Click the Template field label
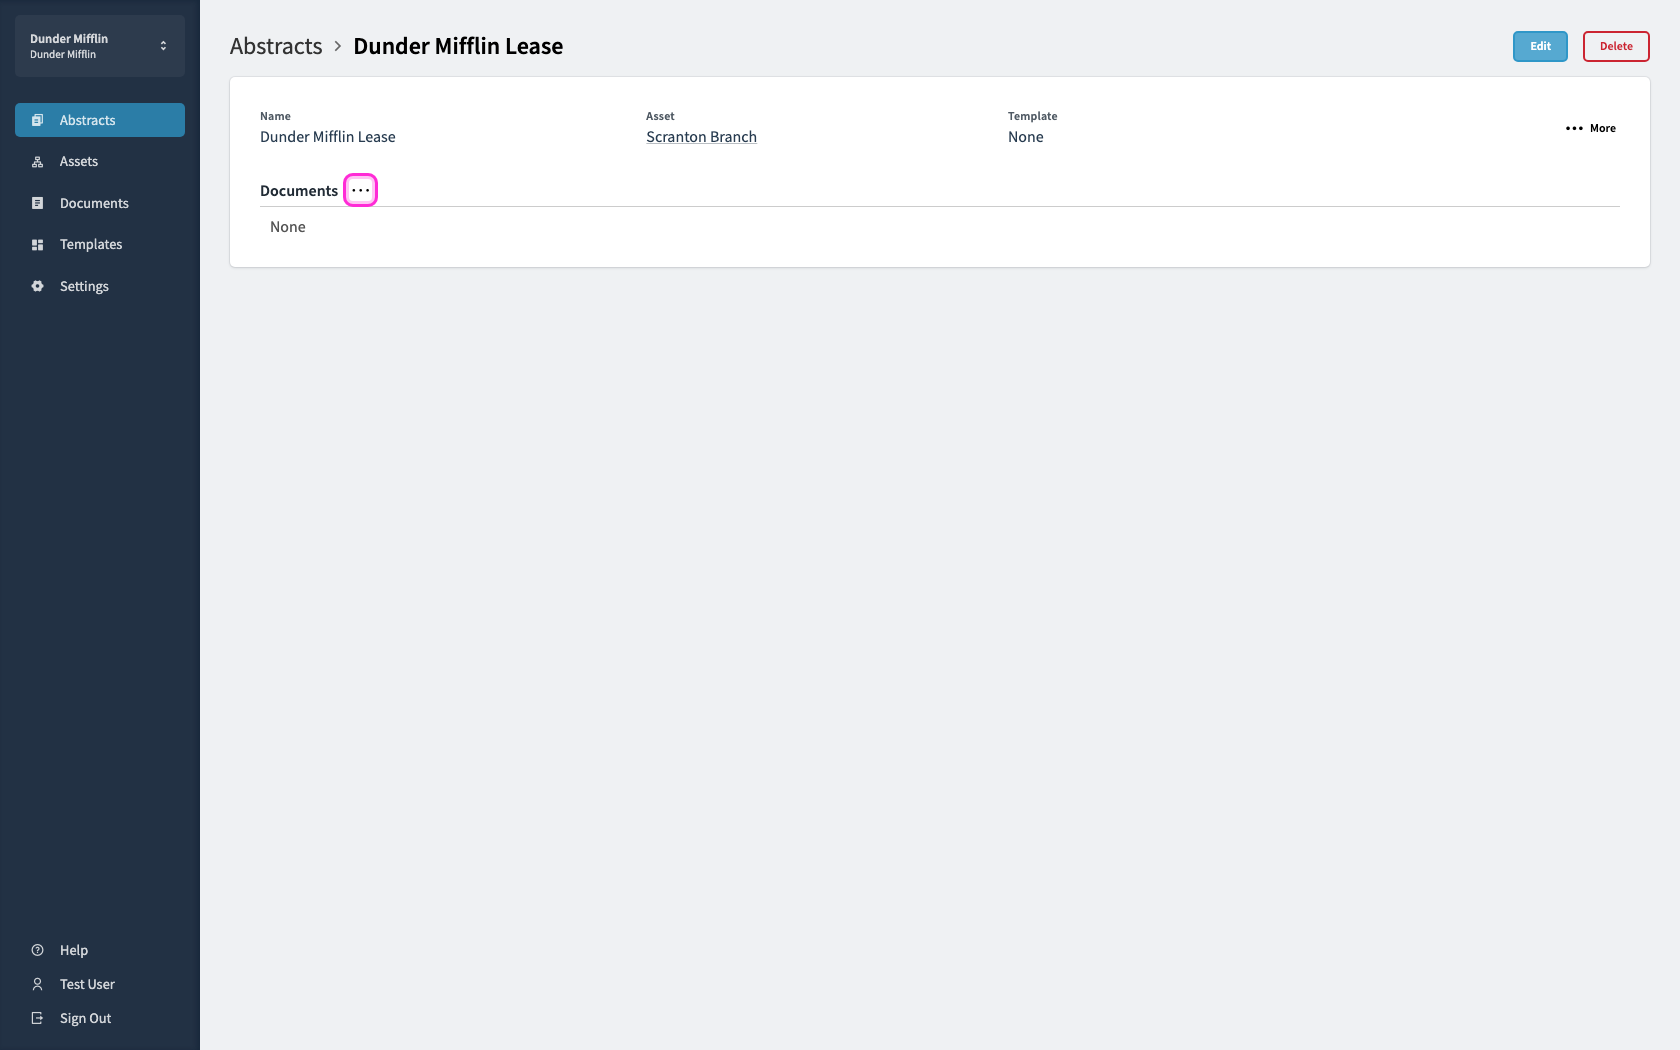The image size is (1680, 1050). 1032,116
